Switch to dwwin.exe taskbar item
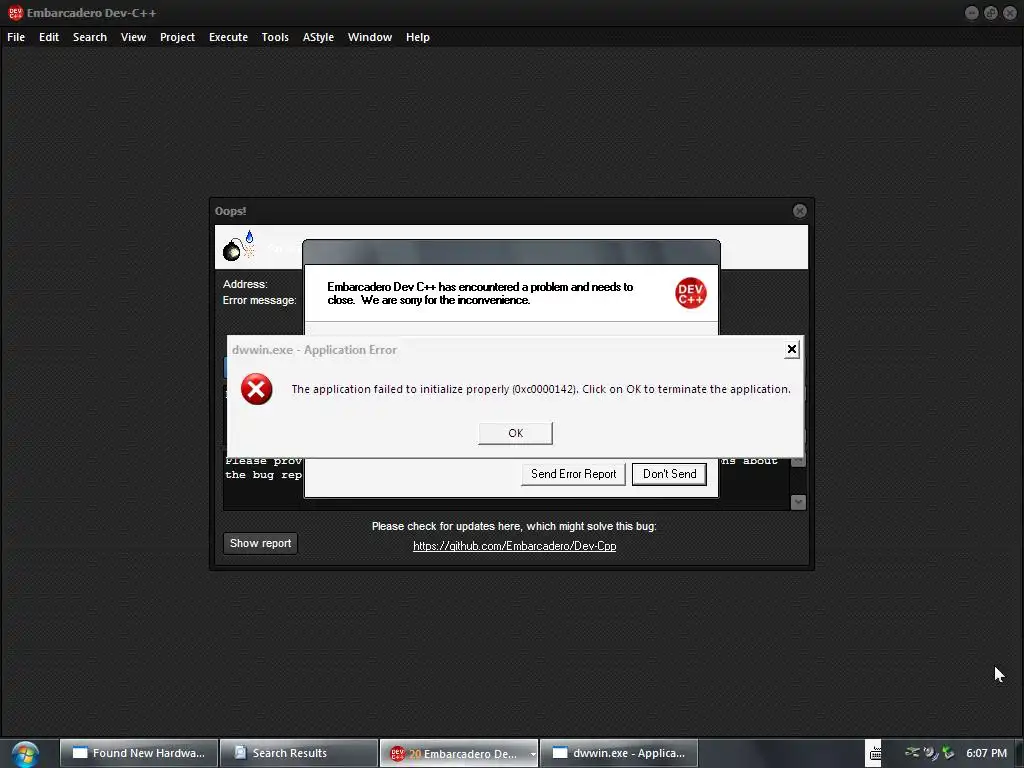The height and width of the screenshot is (768, 1024). click(619, 753)
